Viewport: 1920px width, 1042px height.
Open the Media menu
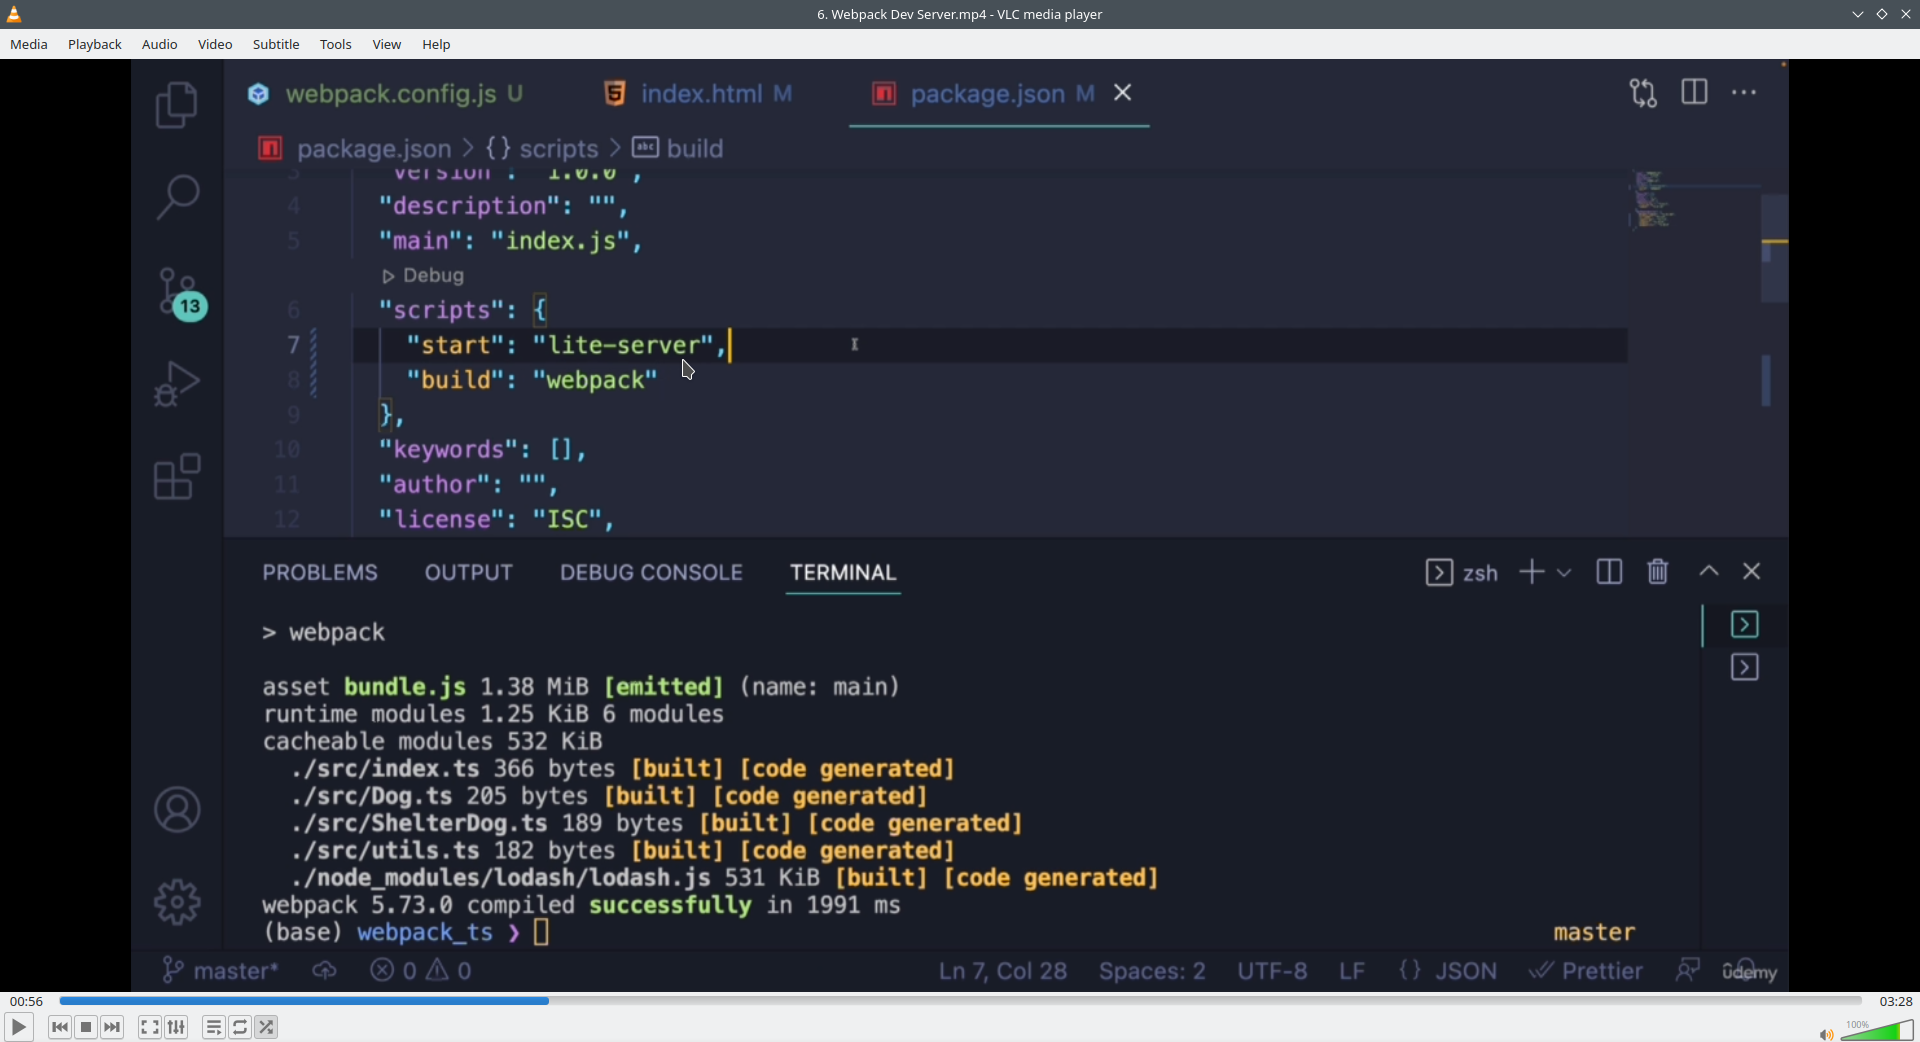coord(29,44)
